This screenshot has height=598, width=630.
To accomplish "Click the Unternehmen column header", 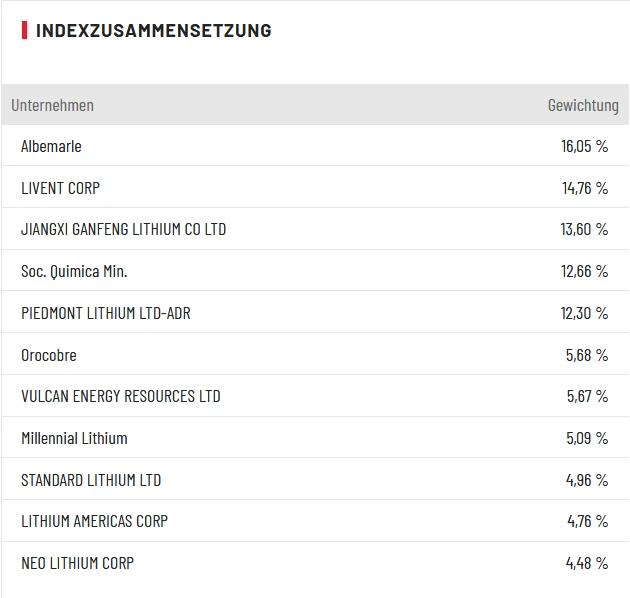I will (x=53, y=105).
